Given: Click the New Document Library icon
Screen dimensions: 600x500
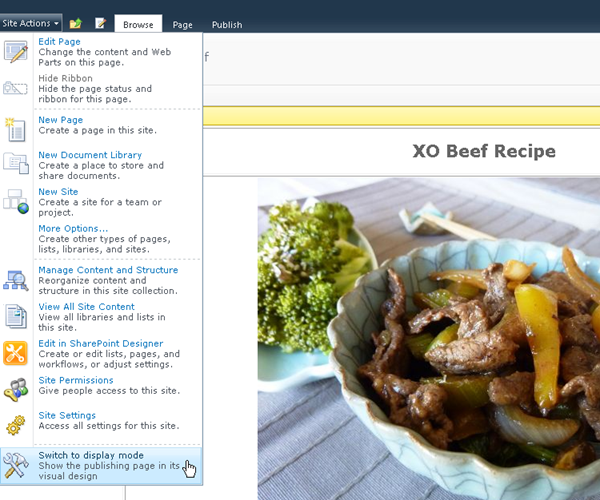Looking at the screenshot, I should 16,163.
